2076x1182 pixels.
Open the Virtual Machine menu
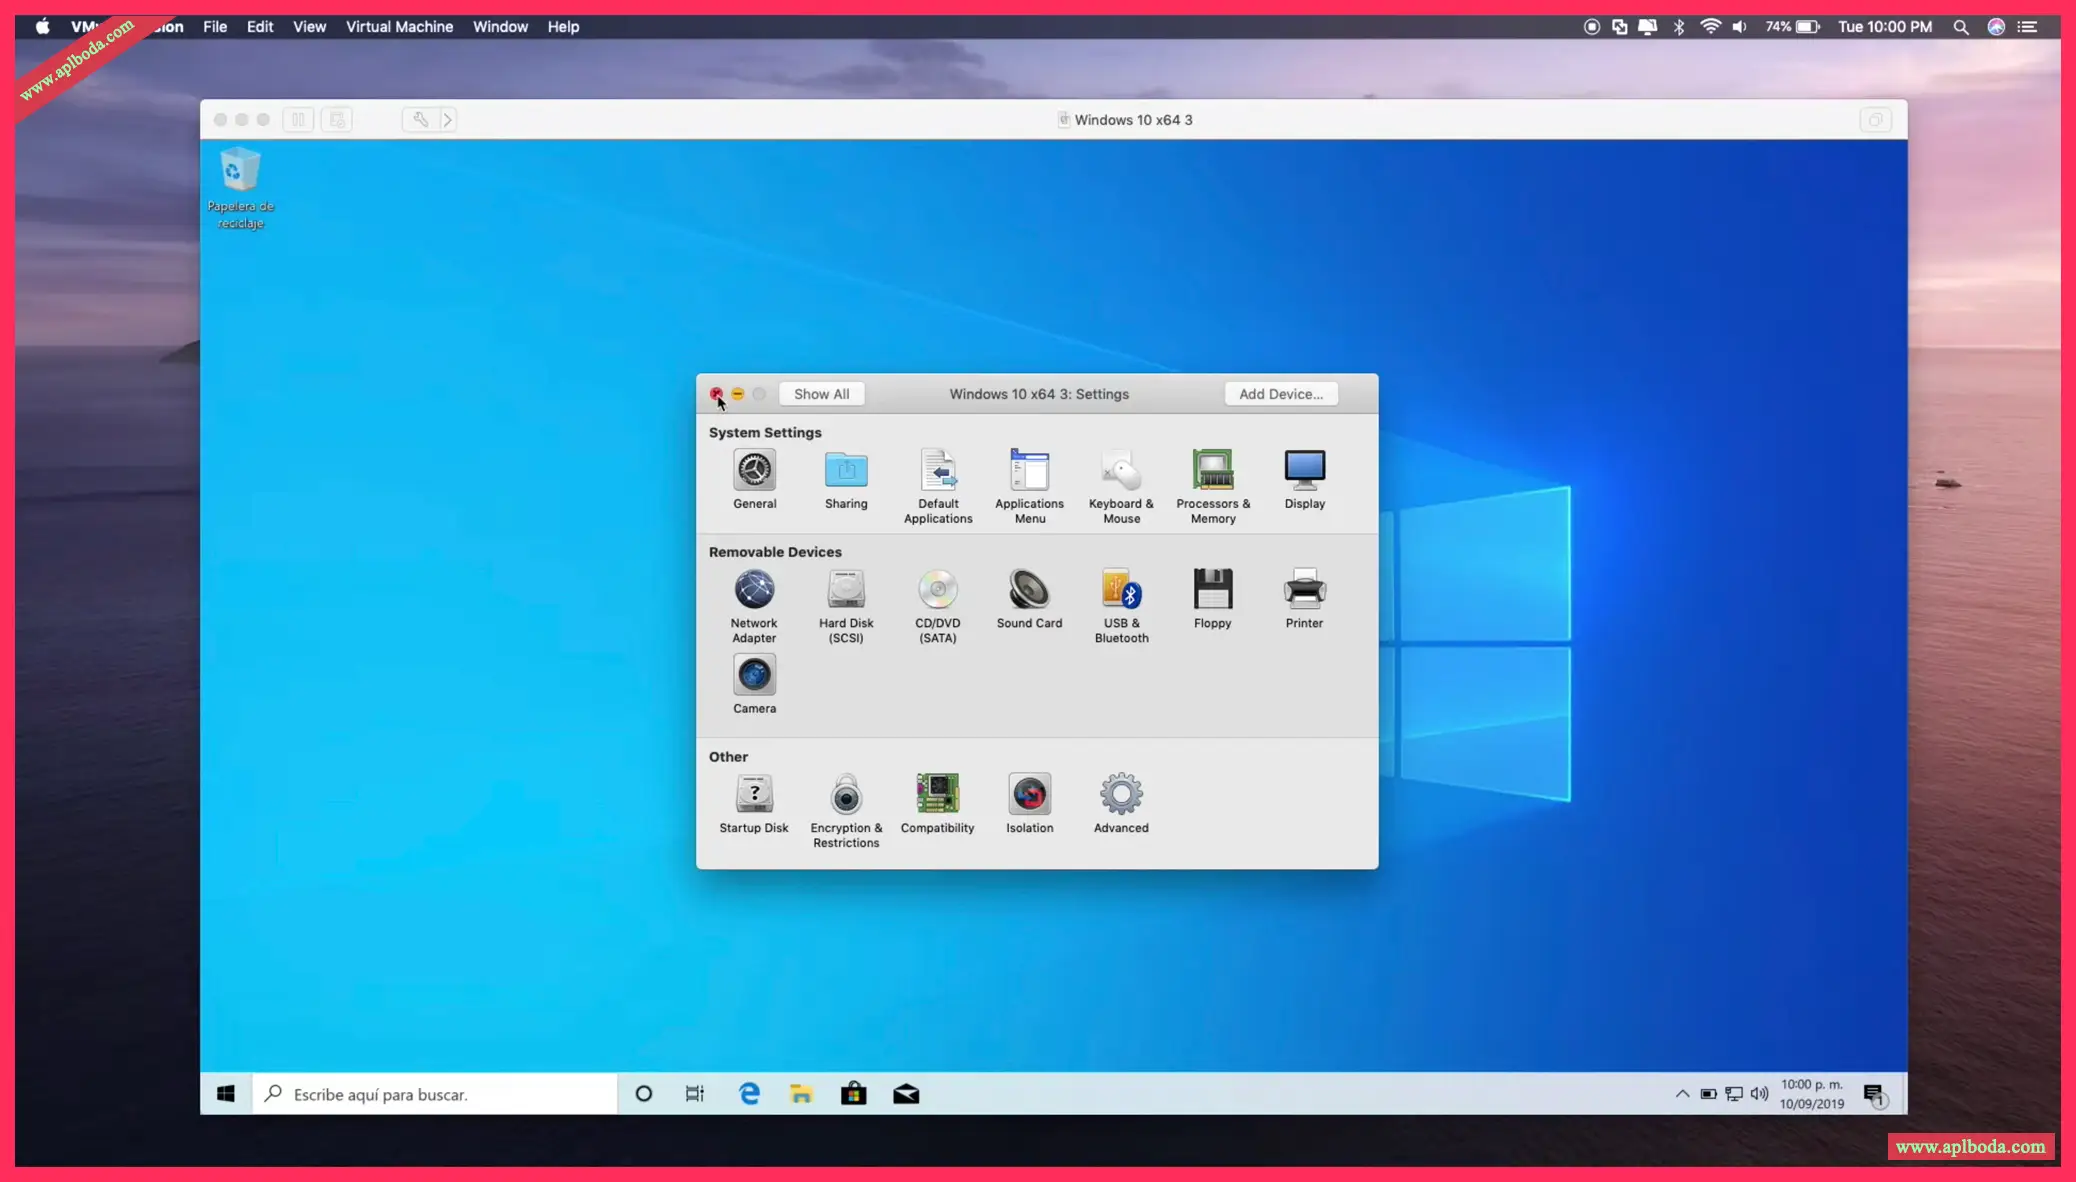click(399, 27)
